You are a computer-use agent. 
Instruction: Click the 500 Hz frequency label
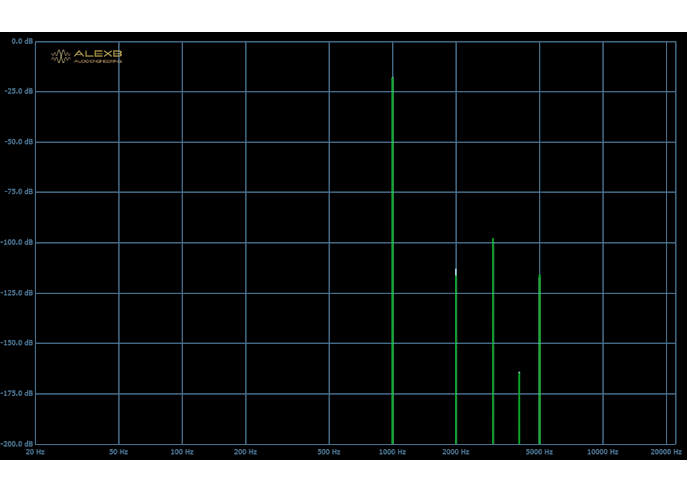[329, 452]
